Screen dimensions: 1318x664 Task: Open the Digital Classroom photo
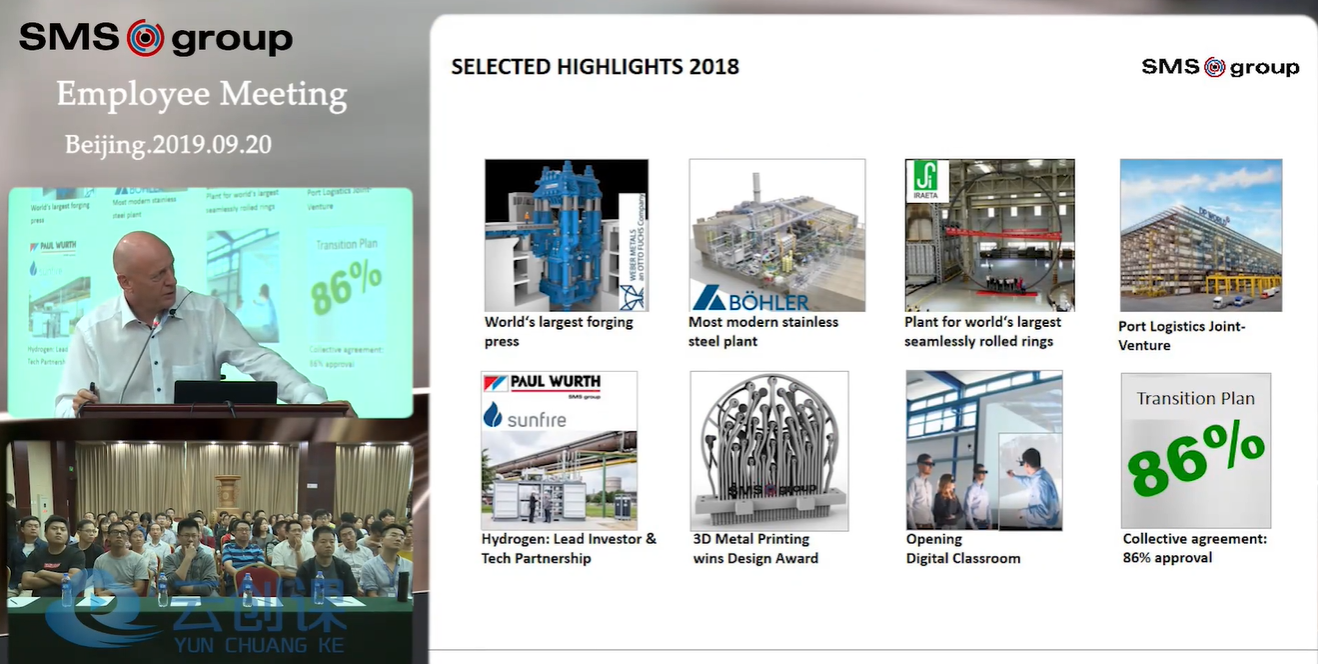click(984, 450)
